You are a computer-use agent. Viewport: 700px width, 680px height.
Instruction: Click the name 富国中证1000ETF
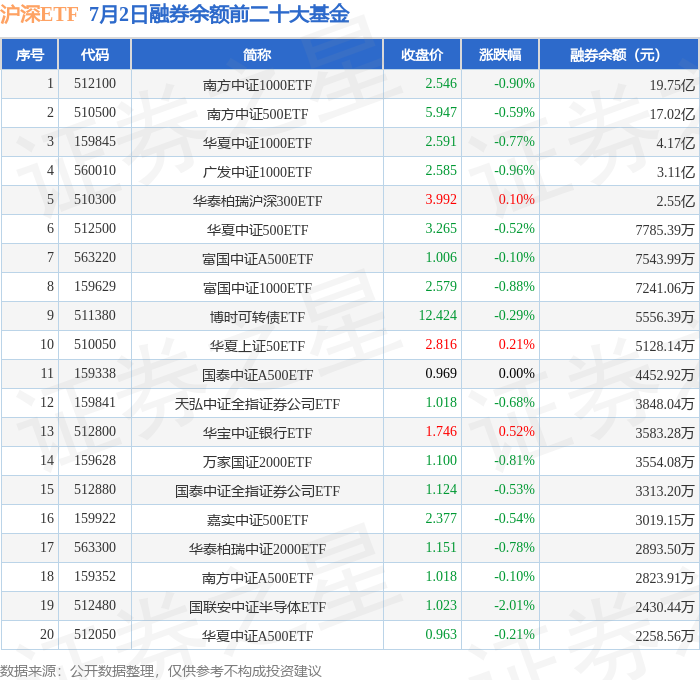[x=257, y=288]
